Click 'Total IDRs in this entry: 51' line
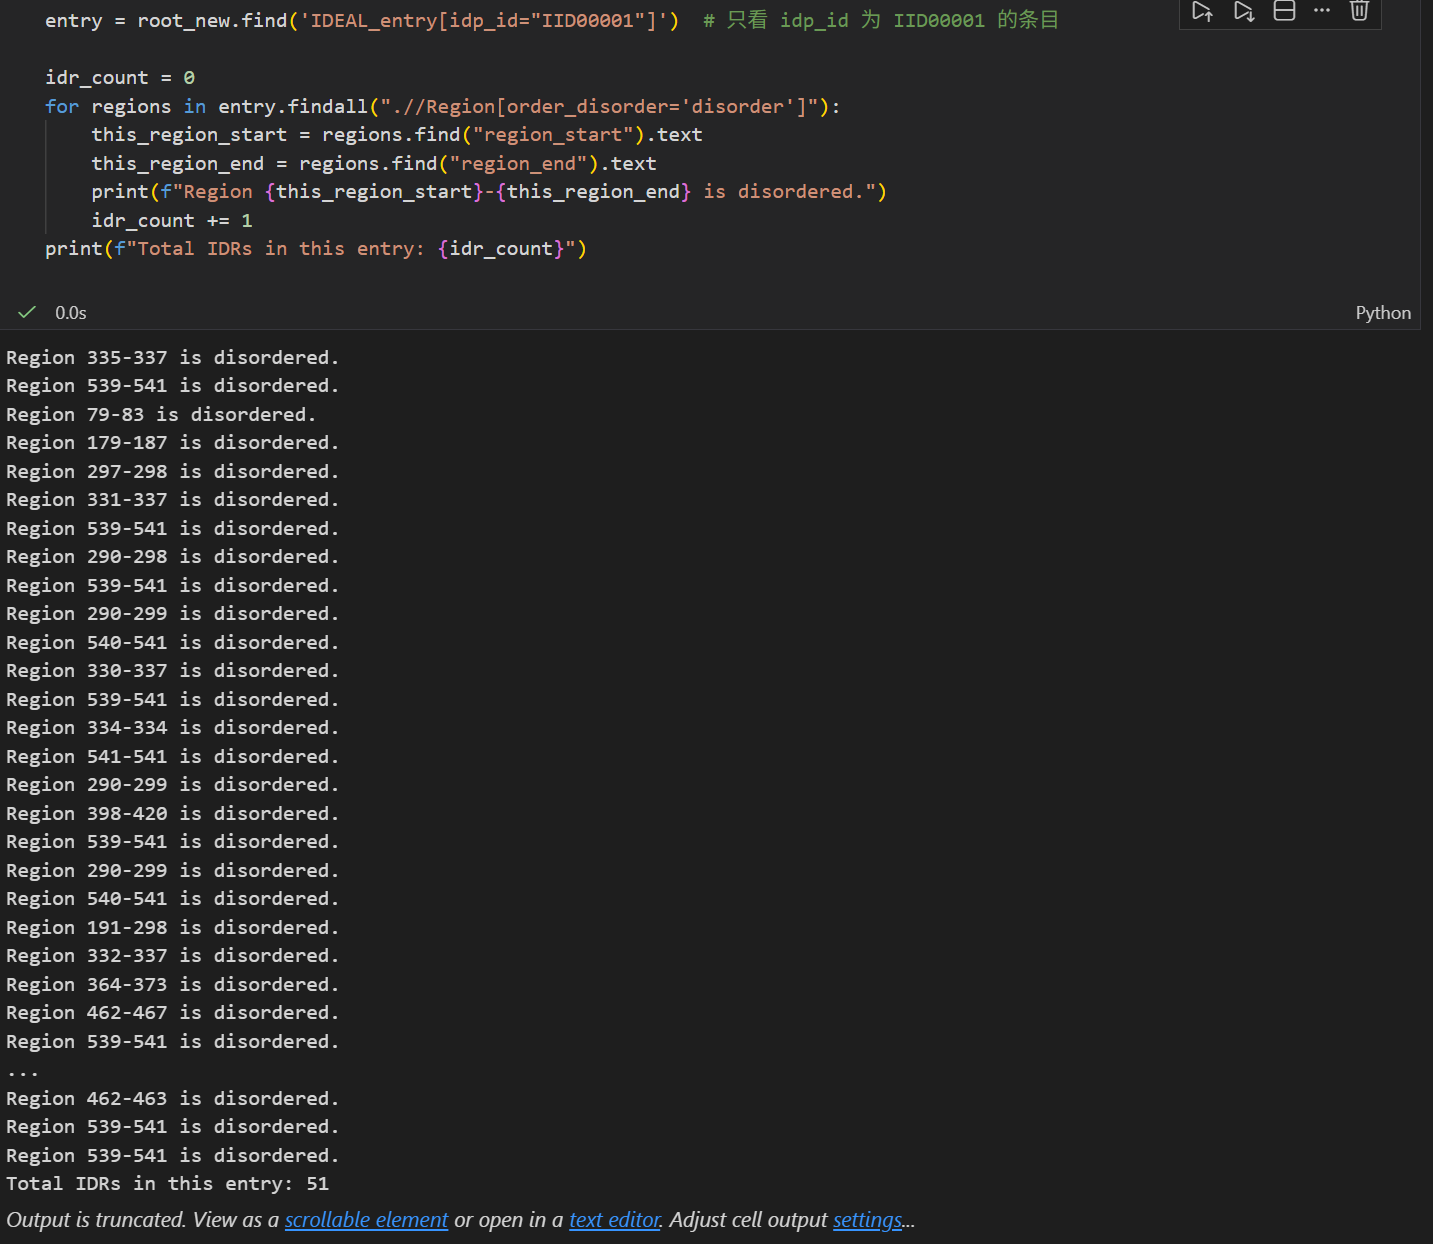 [167, 1183]
